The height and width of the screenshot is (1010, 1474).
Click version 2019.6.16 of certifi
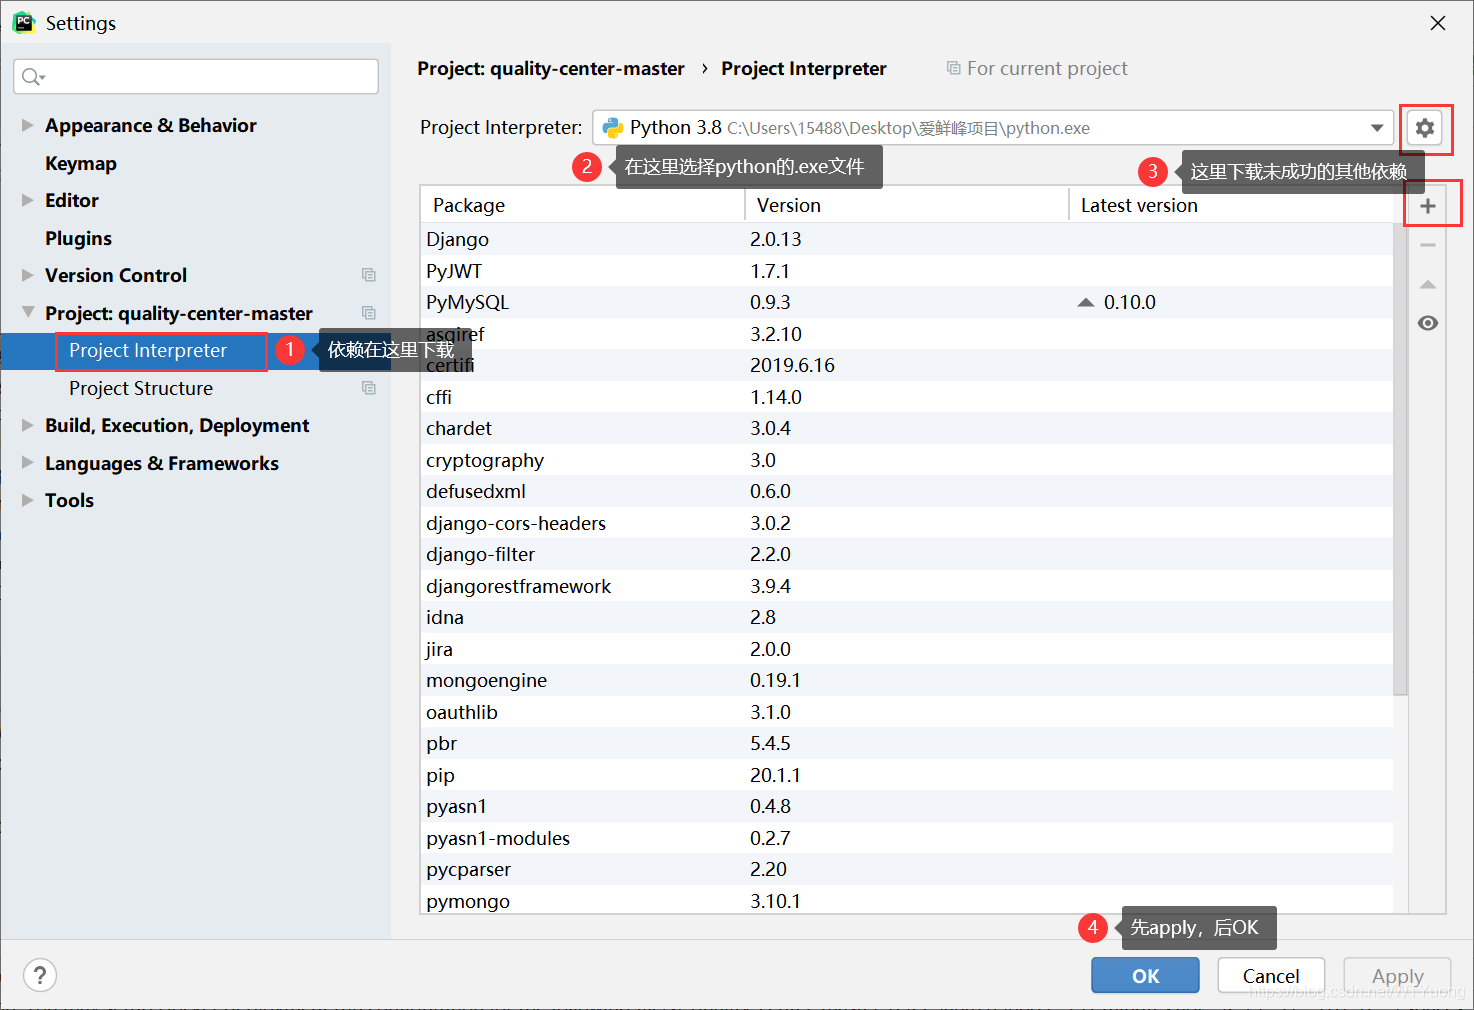793,365
